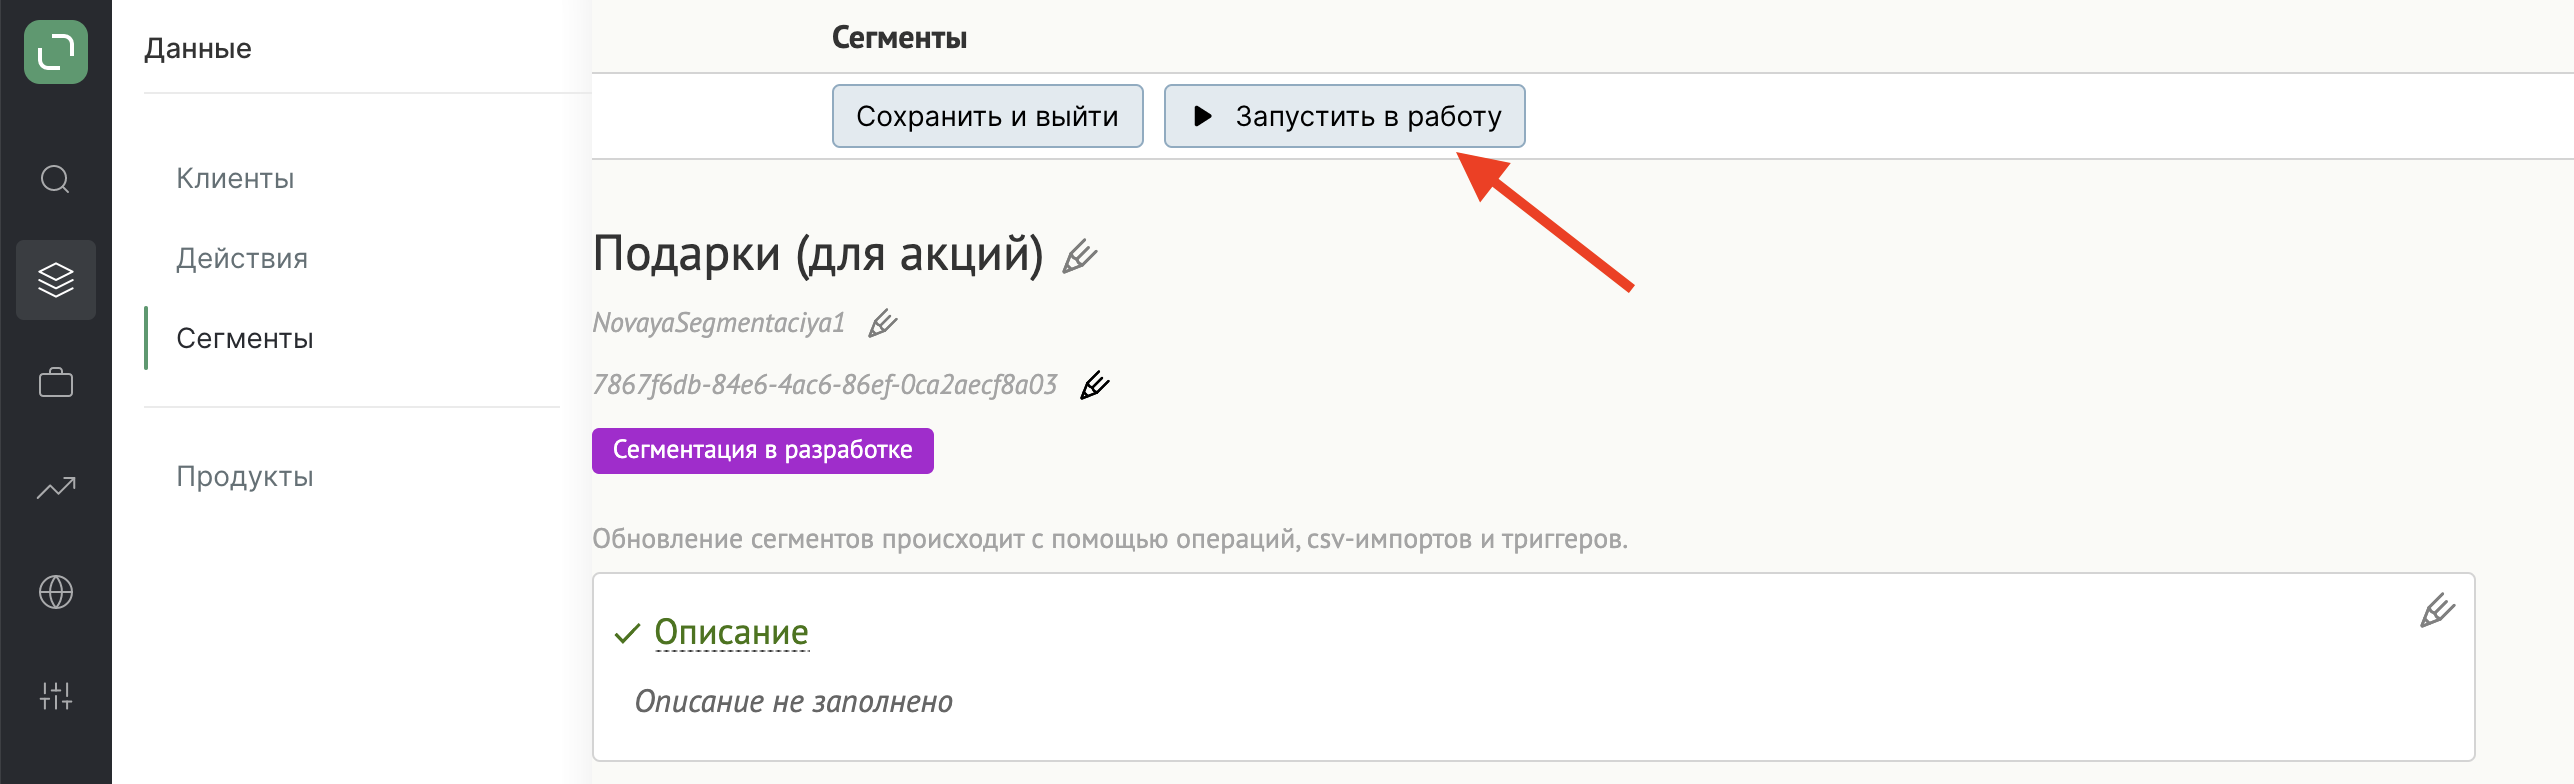Click the Данные section header
Image resolution: width=2574 pixels, height=784 pixels.
click(198, 48)
